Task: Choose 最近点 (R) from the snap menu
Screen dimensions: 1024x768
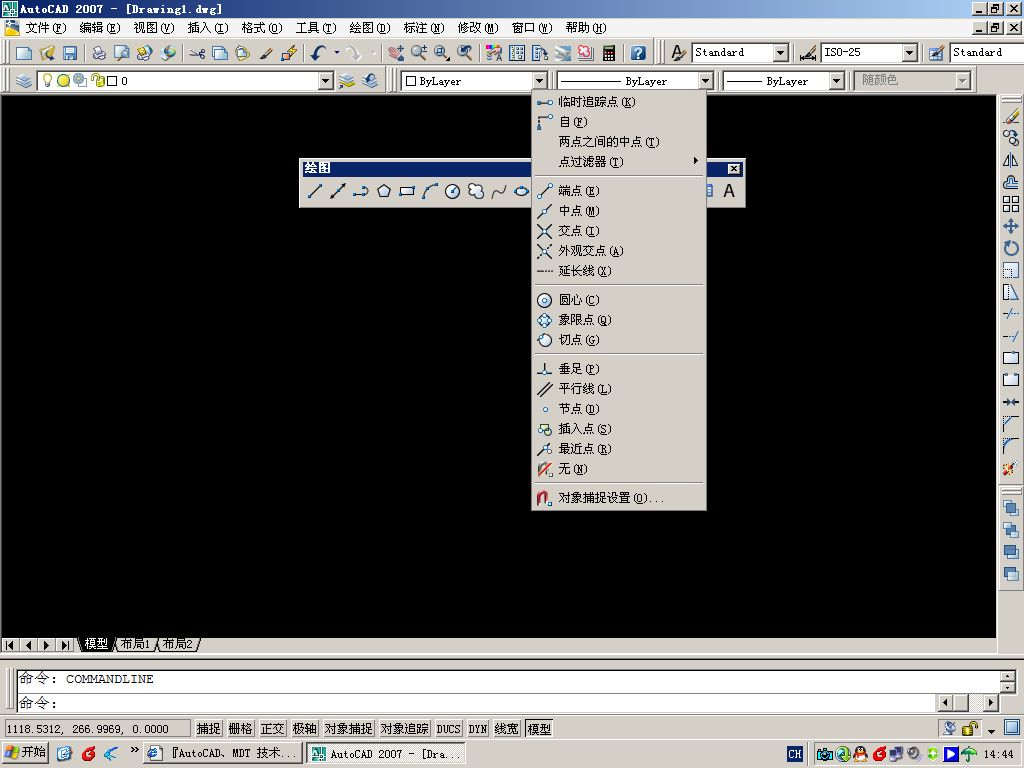Action: 619,449
